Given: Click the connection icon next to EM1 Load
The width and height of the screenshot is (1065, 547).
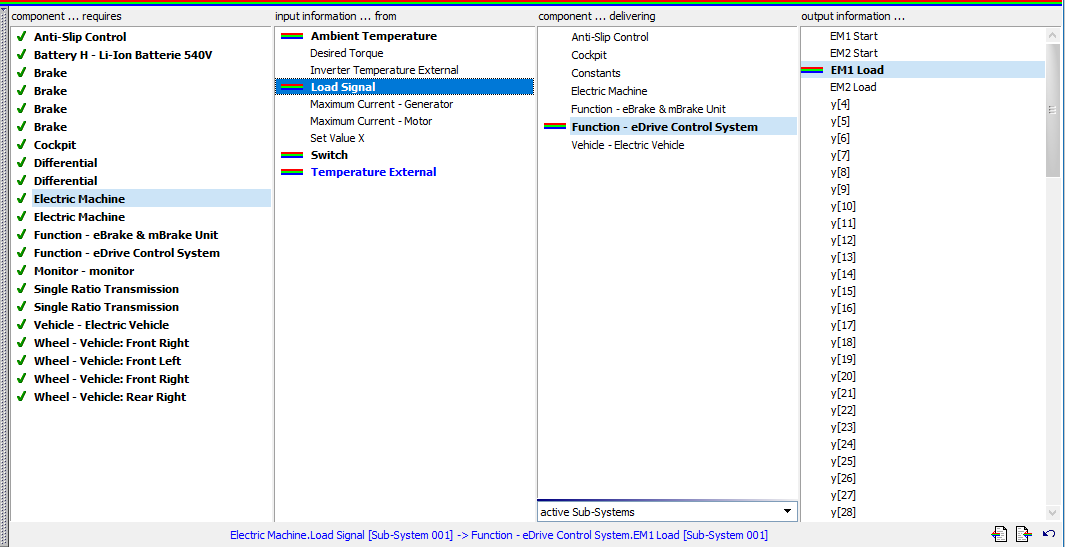Looking at the screenshot, I should point(813,70).
